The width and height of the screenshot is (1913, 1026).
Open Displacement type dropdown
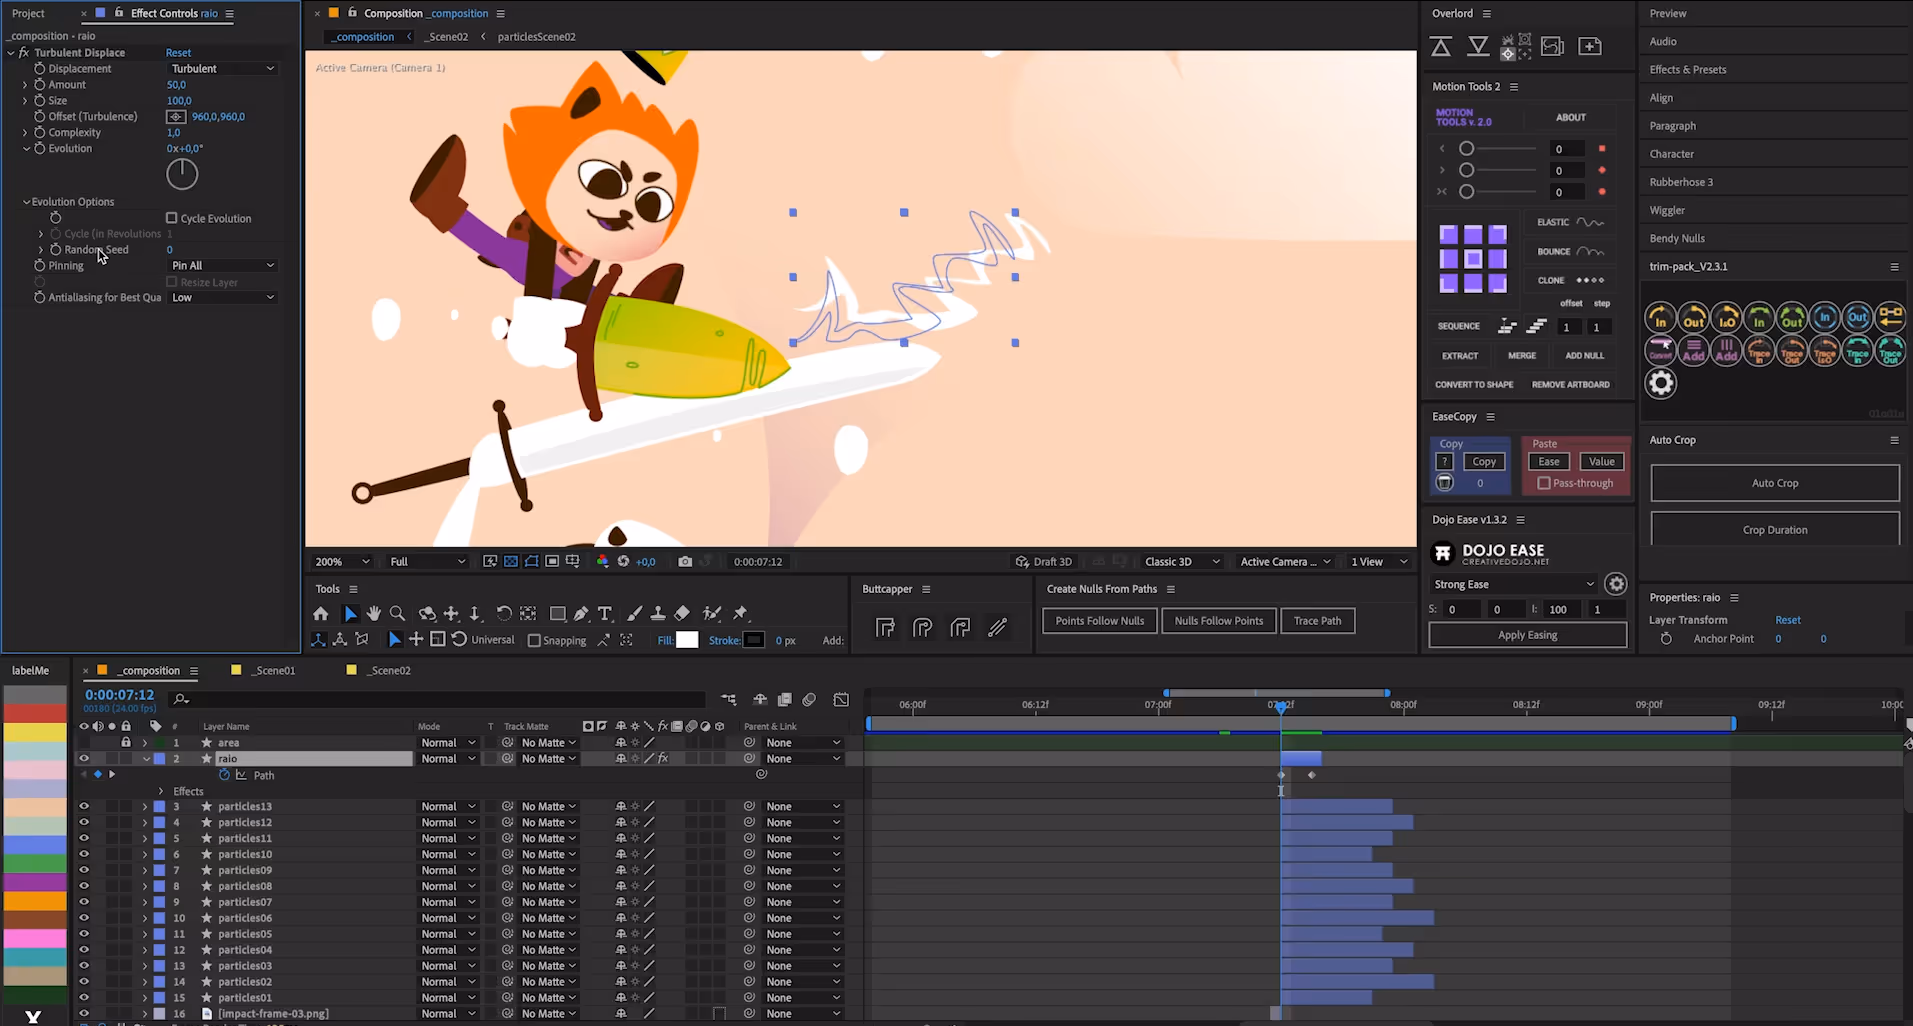click(222, 69)
